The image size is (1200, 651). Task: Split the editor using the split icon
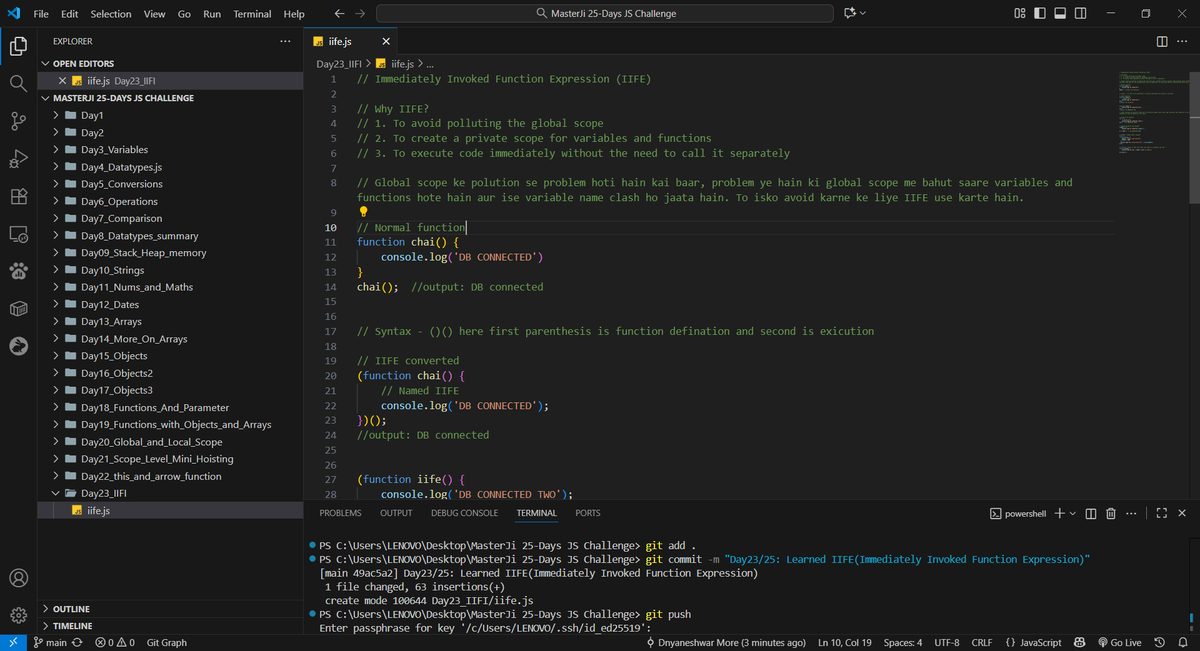pyautogui.click(x=1160, y=41)
